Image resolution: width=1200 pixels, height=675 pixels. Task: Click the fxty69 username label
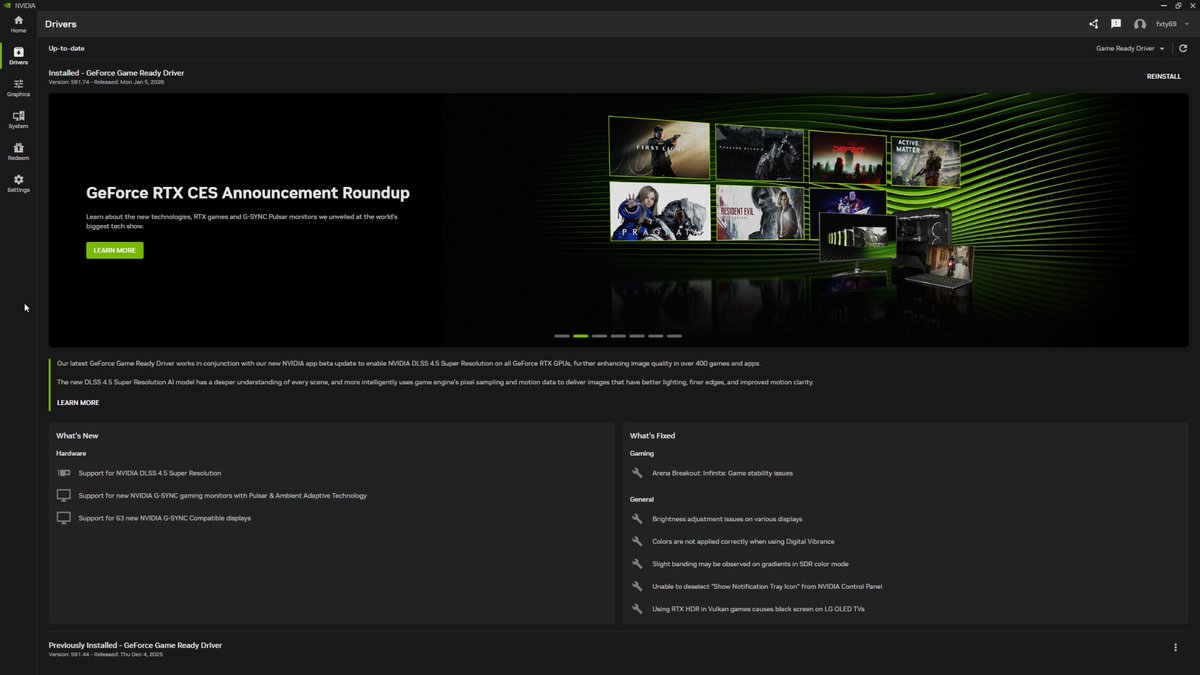coord(1166,24)
